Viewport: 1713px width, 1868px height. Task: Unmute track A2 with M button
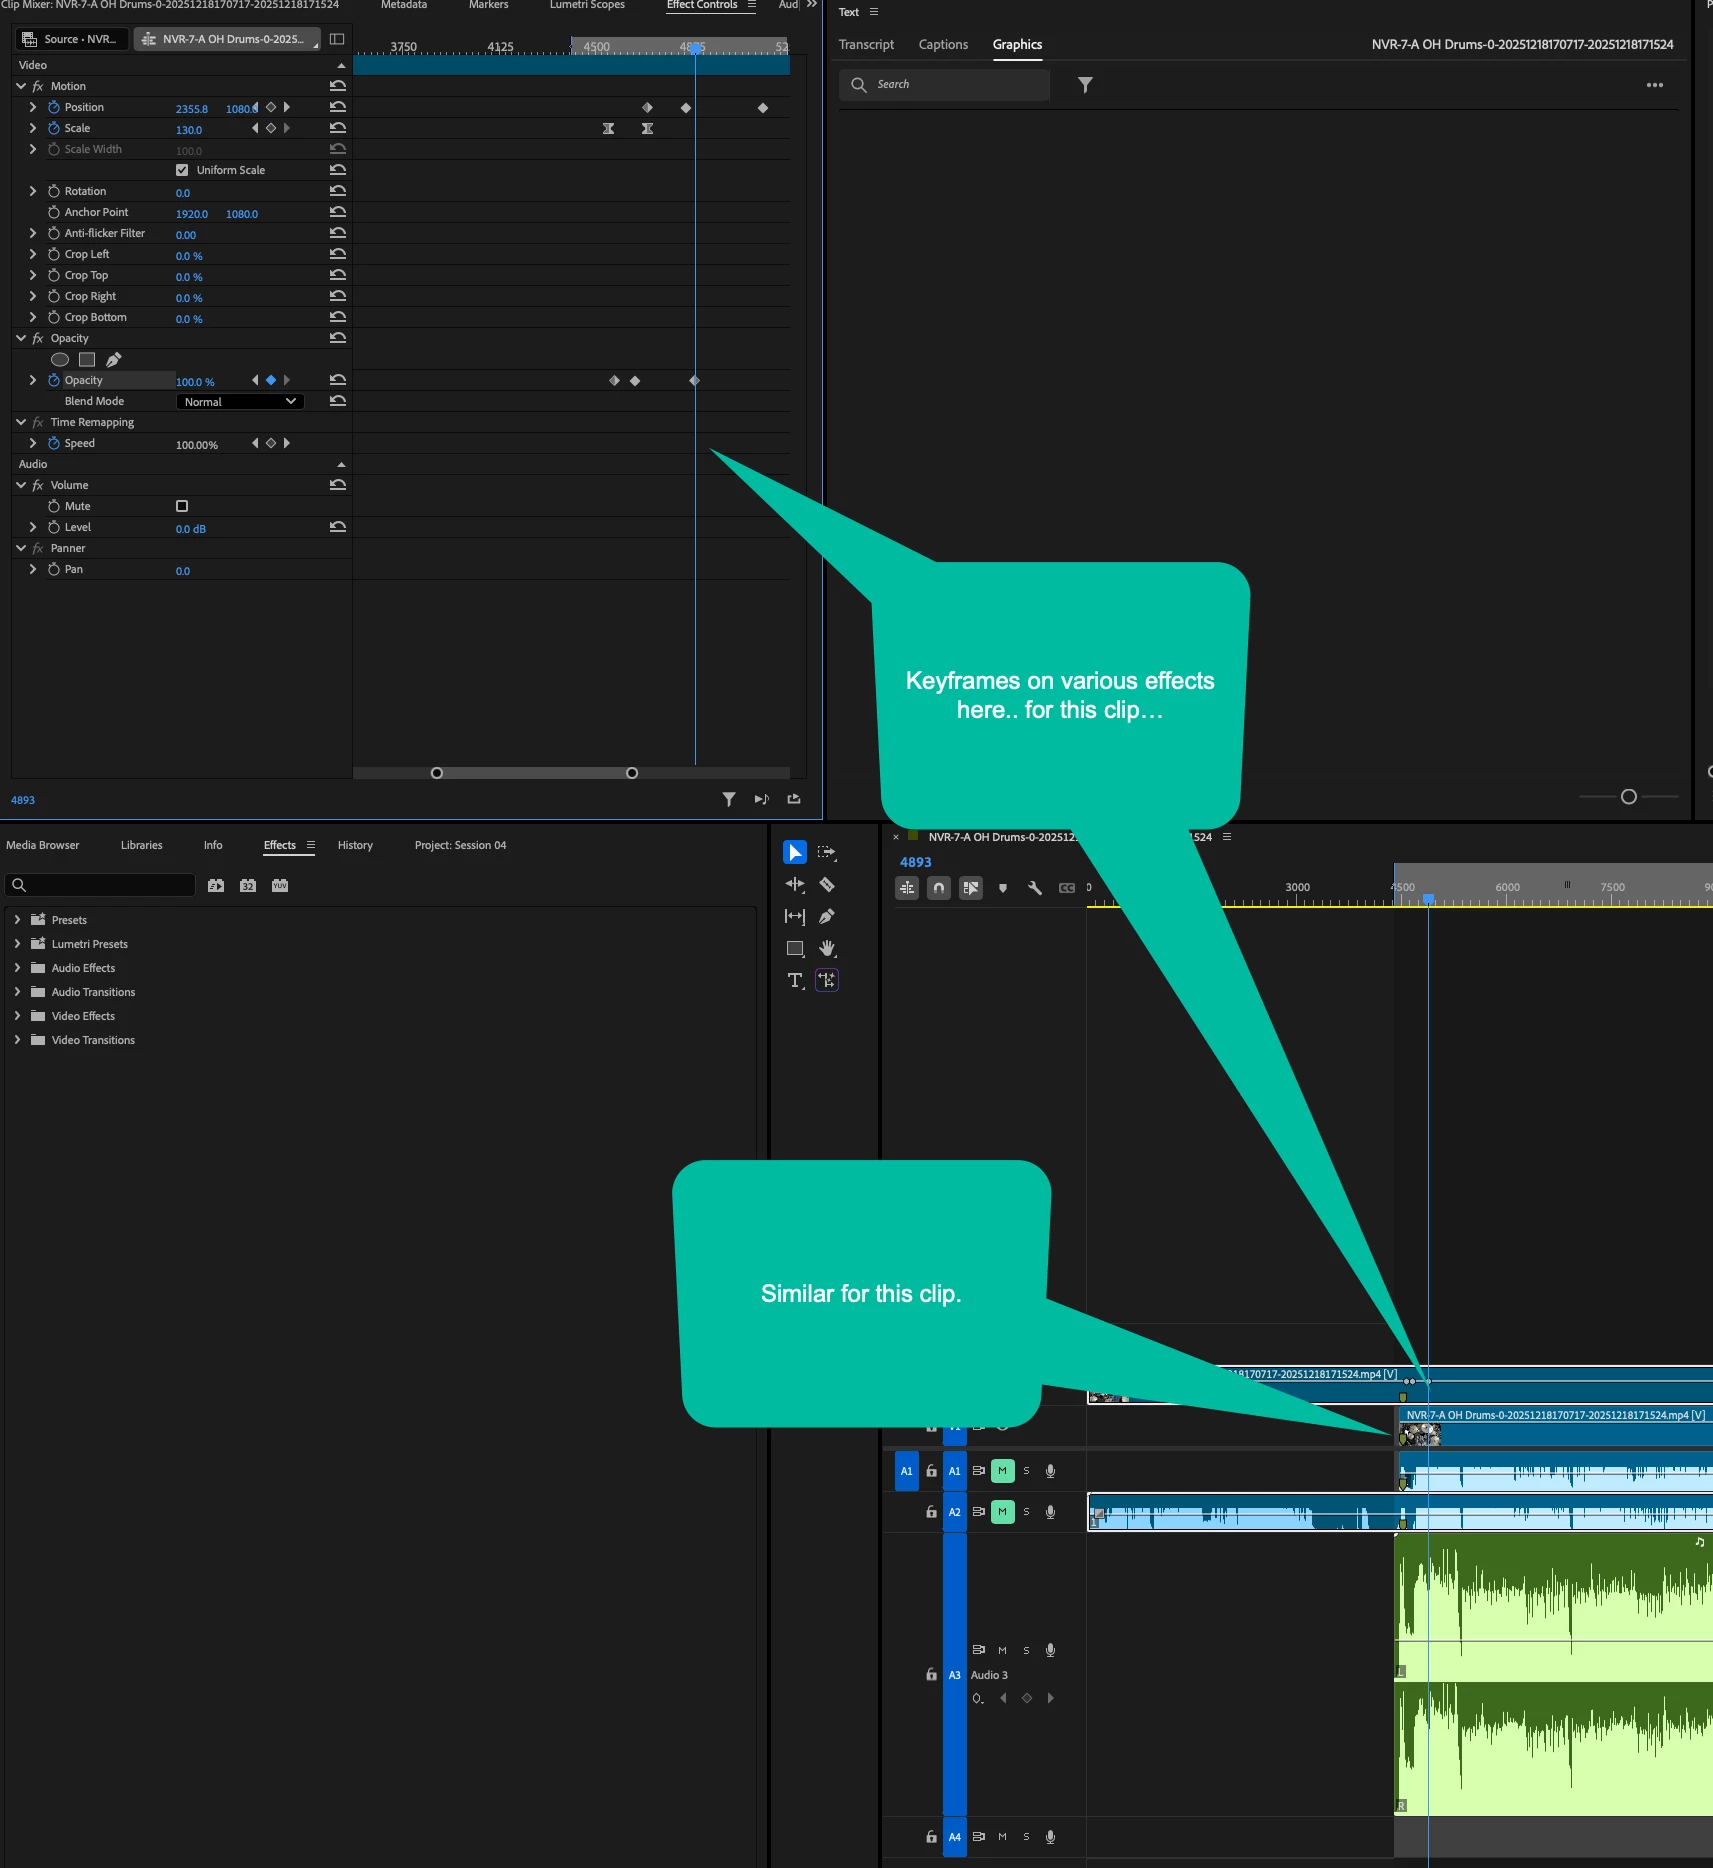coord(1002,1512)
